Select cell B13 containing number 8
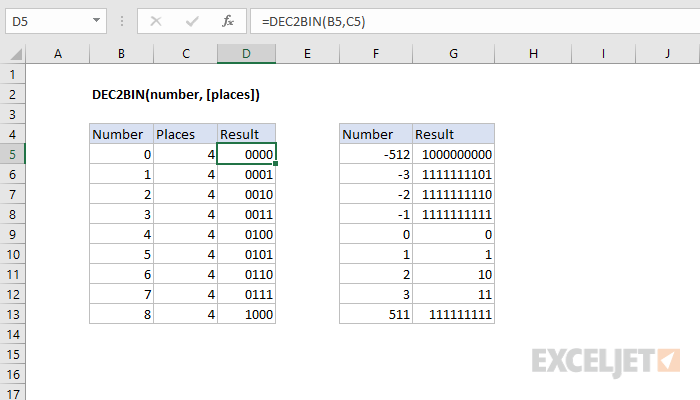Viewport: 700px width, 400px height. [x=121, y=314]
